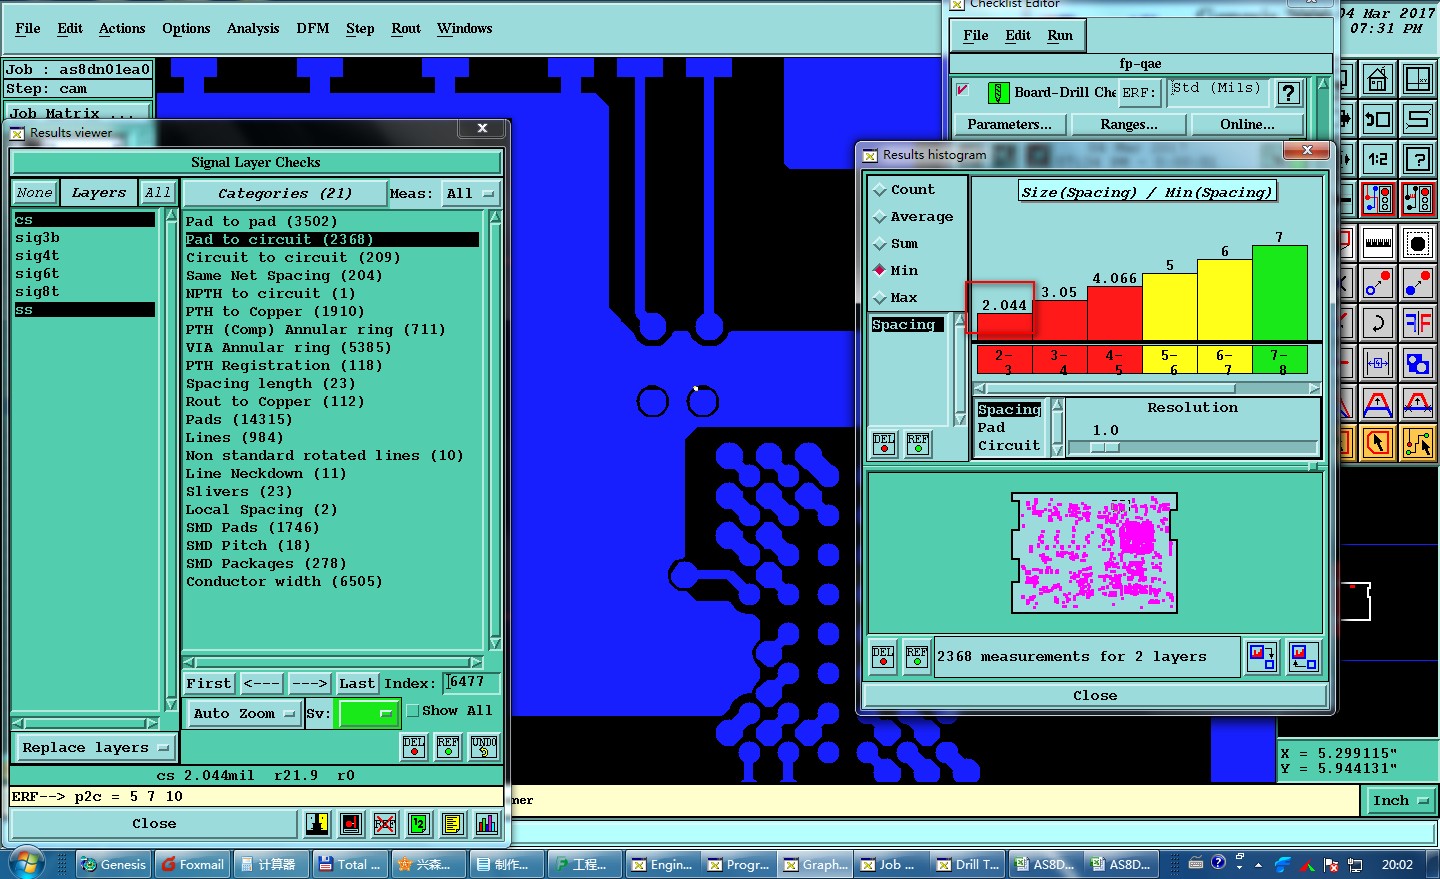Click the DEL red dot icon in Results viewer
The height and width of the screenshot is (879, 1440).
(414, 747)
